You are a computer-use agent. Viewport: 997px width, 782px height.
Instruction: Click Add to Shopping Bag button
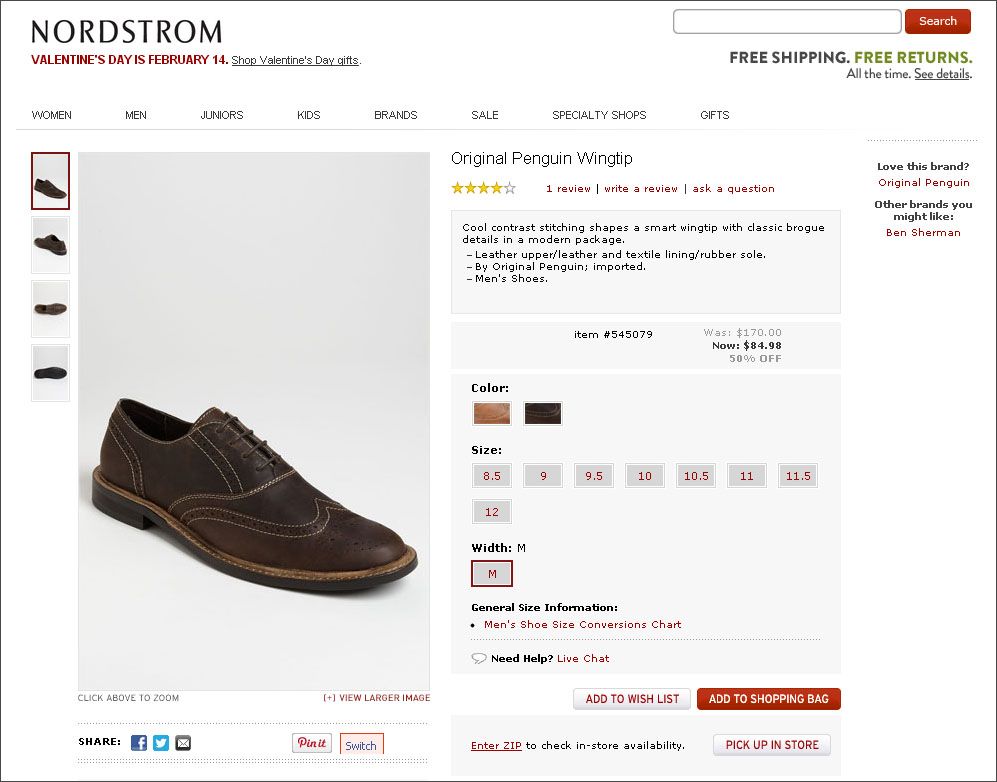point(769,699)
